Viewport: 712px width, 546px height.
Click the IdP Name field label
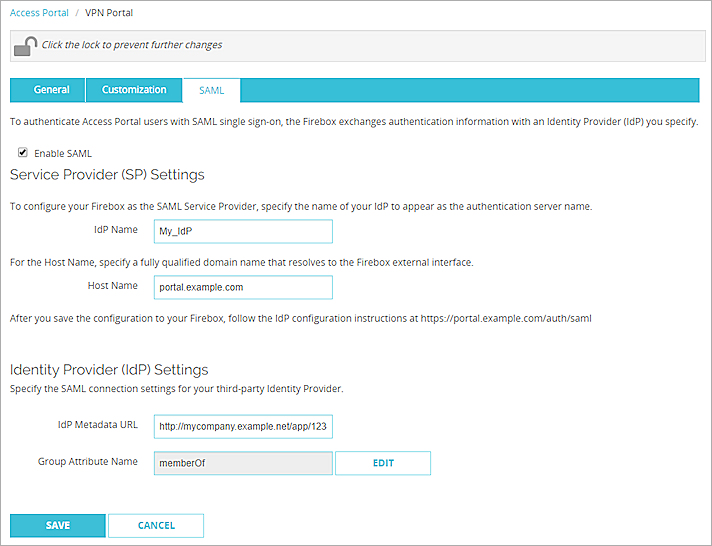(115, 230)
